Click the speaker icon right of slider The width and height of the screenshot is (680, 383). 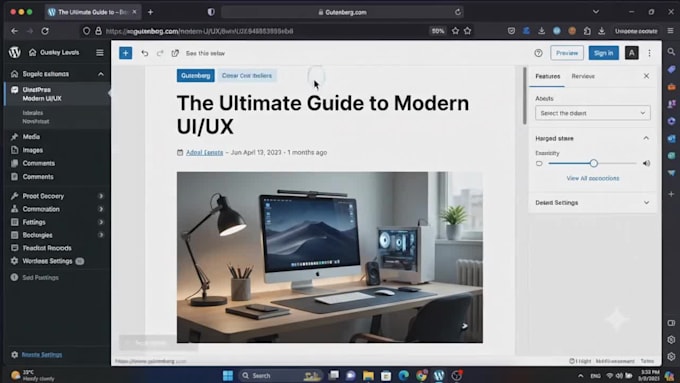click(646, 164)
